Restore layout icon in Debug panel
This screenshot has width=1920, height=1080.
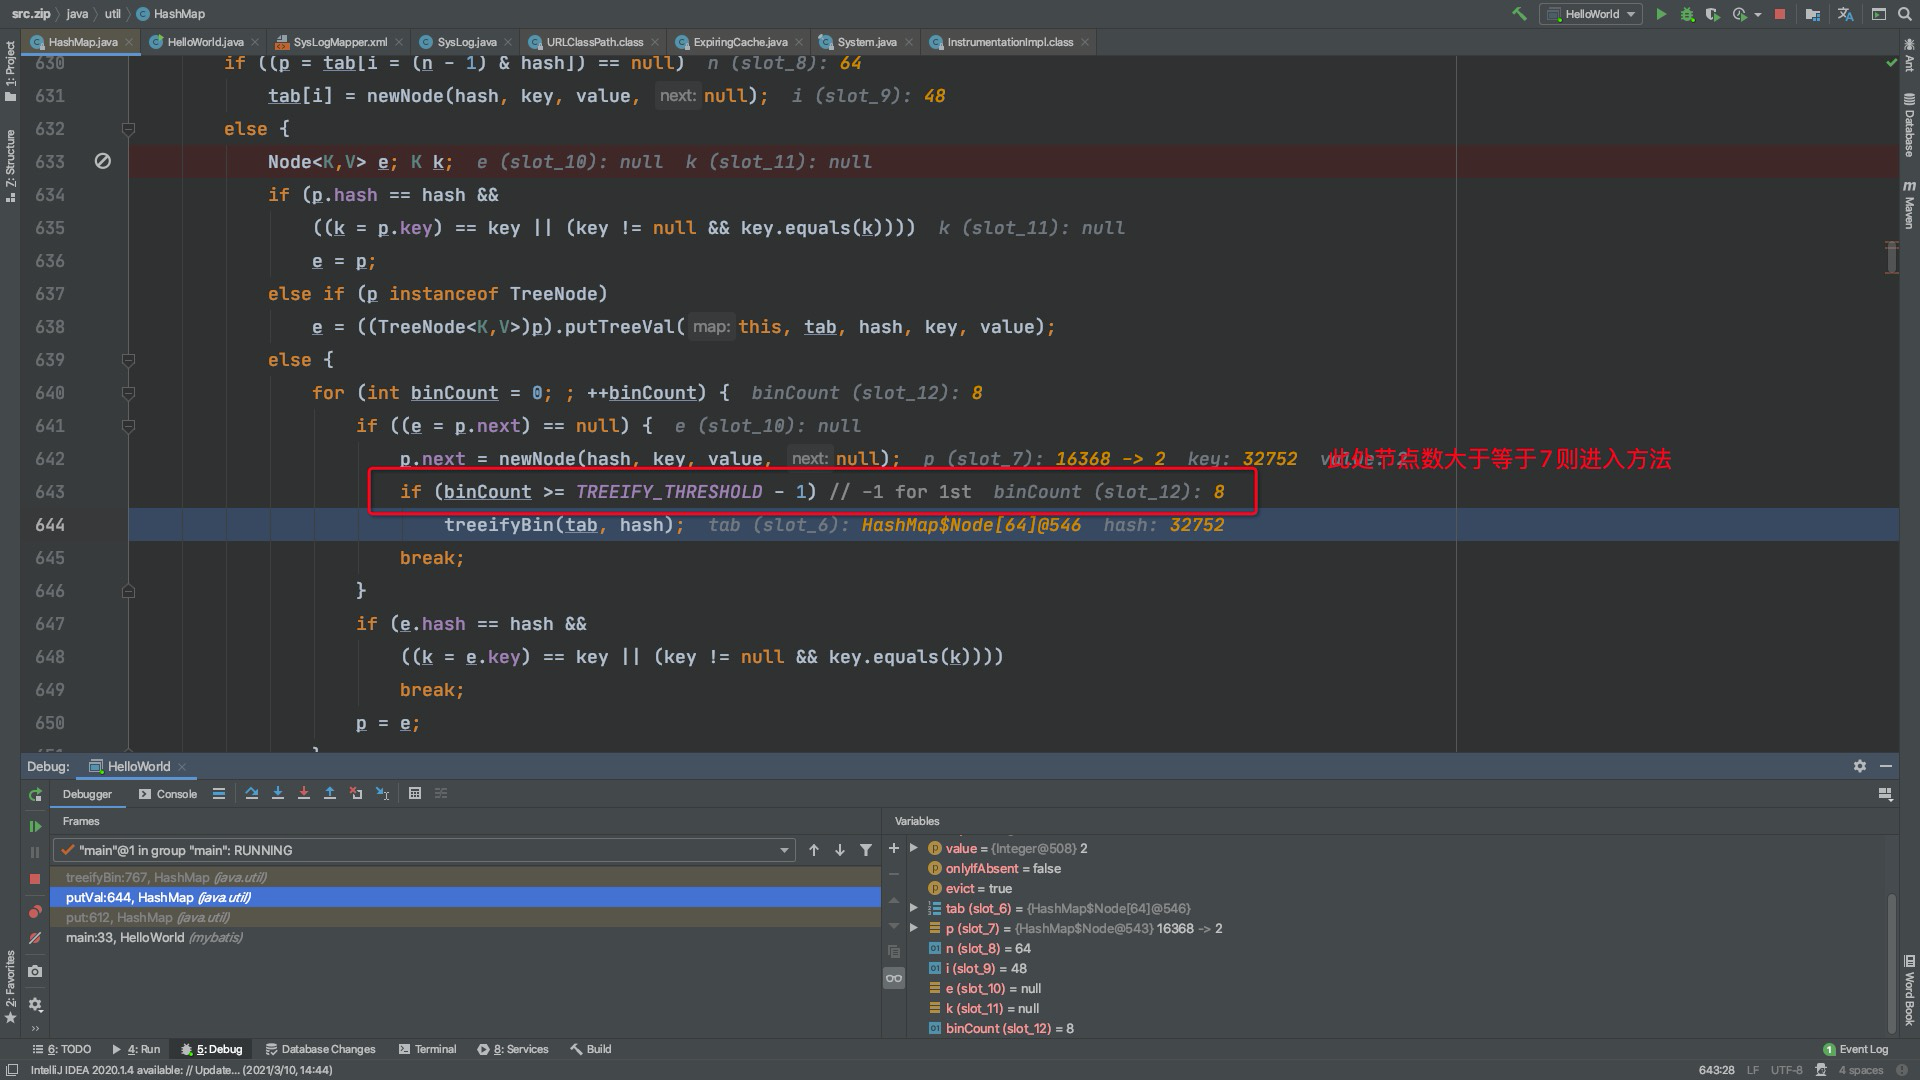coord(1885,794)
